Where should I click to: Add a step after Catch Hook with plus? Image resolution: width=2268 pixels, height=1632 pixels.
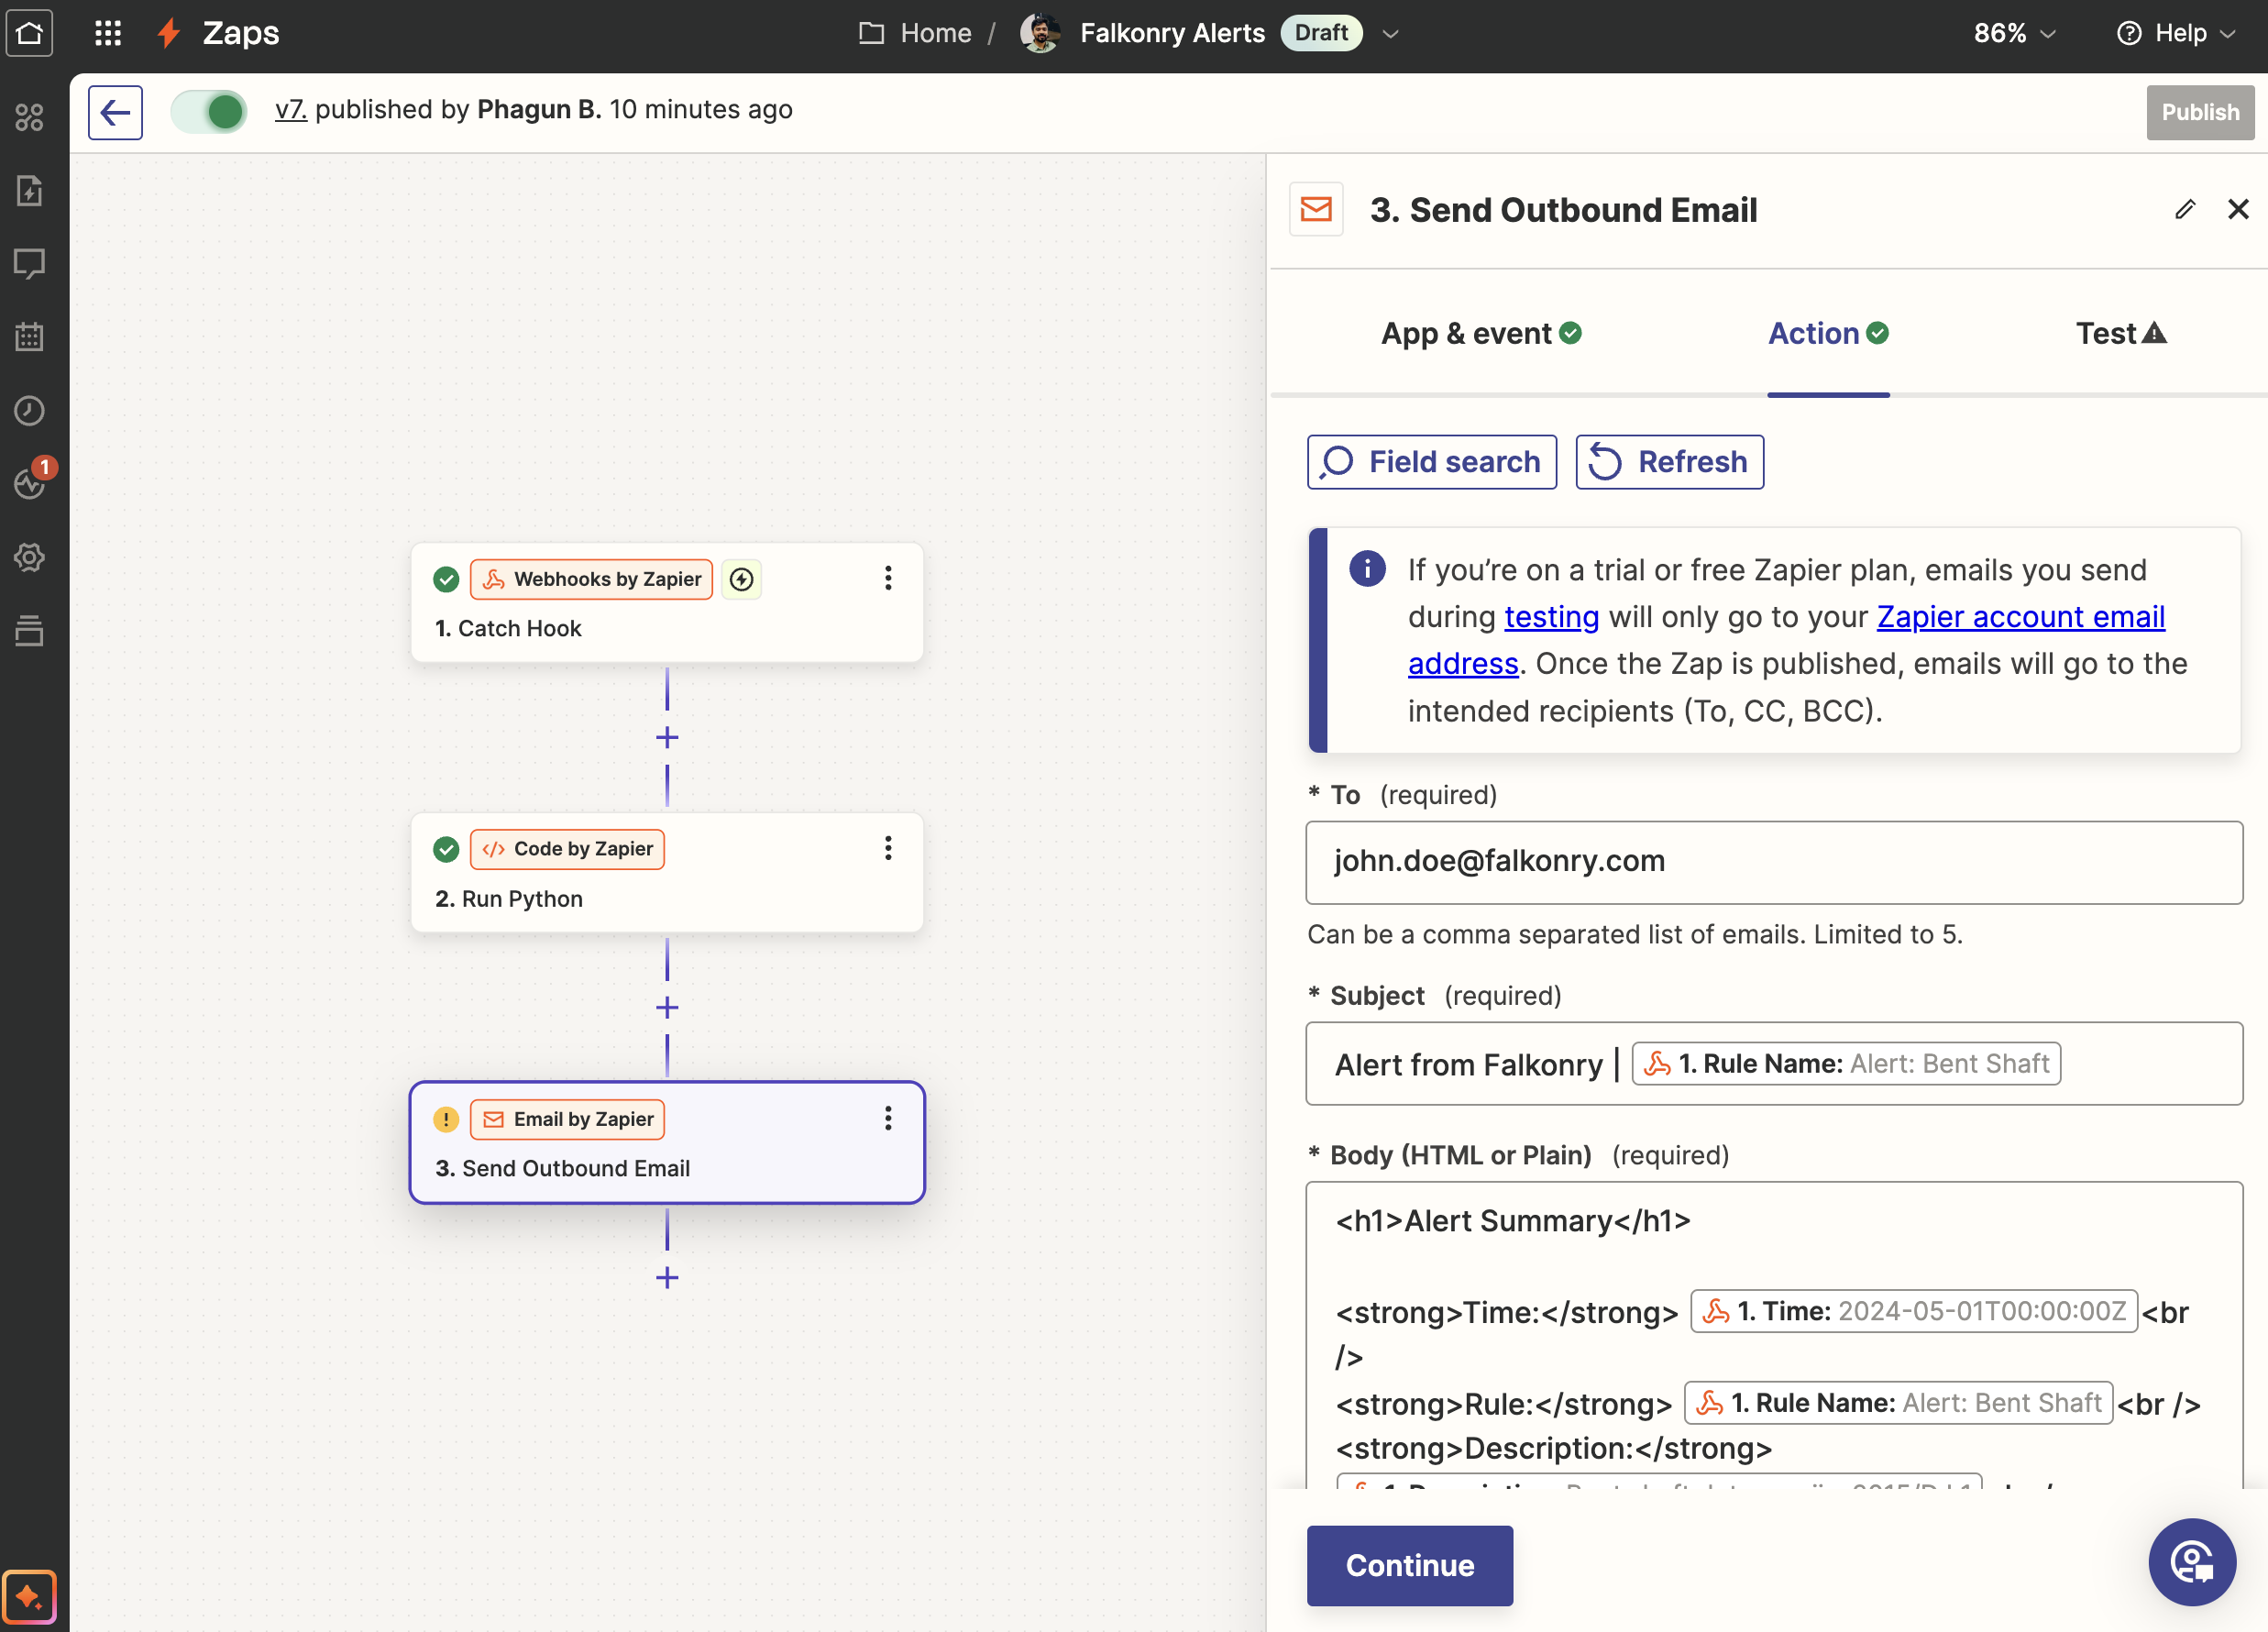[x=667, y=738]
